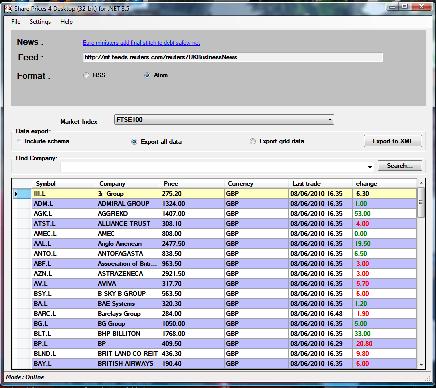436x388 pixels.
Task: Click the BHP BILLITON company cell
Action: (x=128, y=334)
